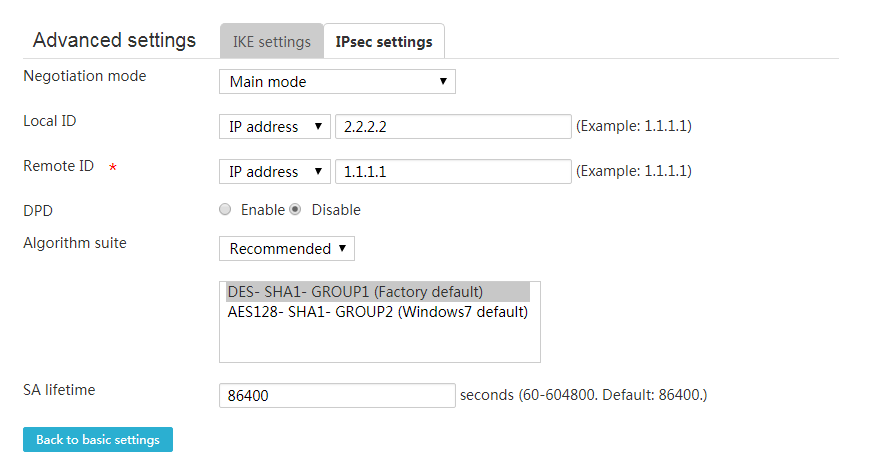The height and width of the screenshot is (471, 870).
Task: Switch to the IKE settings tab
Action: 272,41
